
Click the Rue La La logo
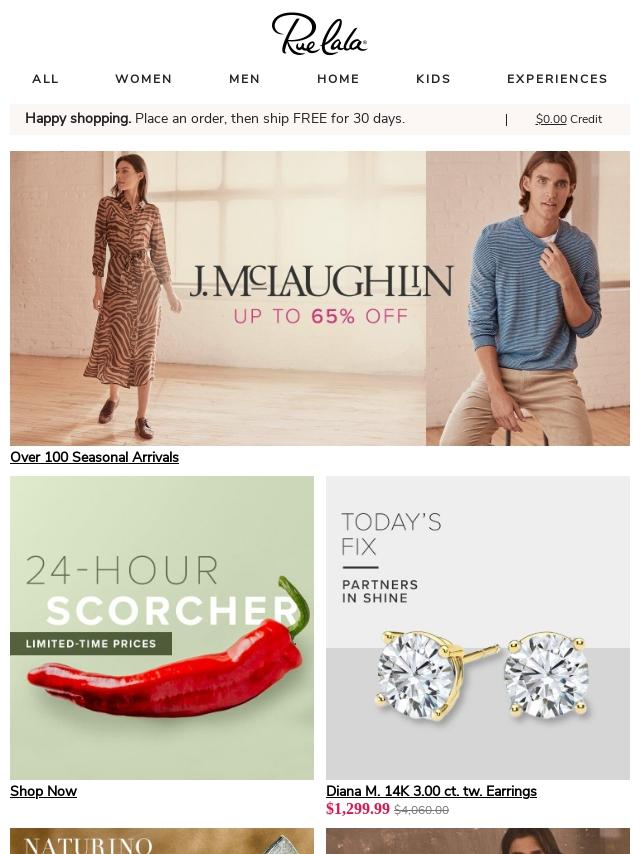pyautogui.click(x=319, y=34)
